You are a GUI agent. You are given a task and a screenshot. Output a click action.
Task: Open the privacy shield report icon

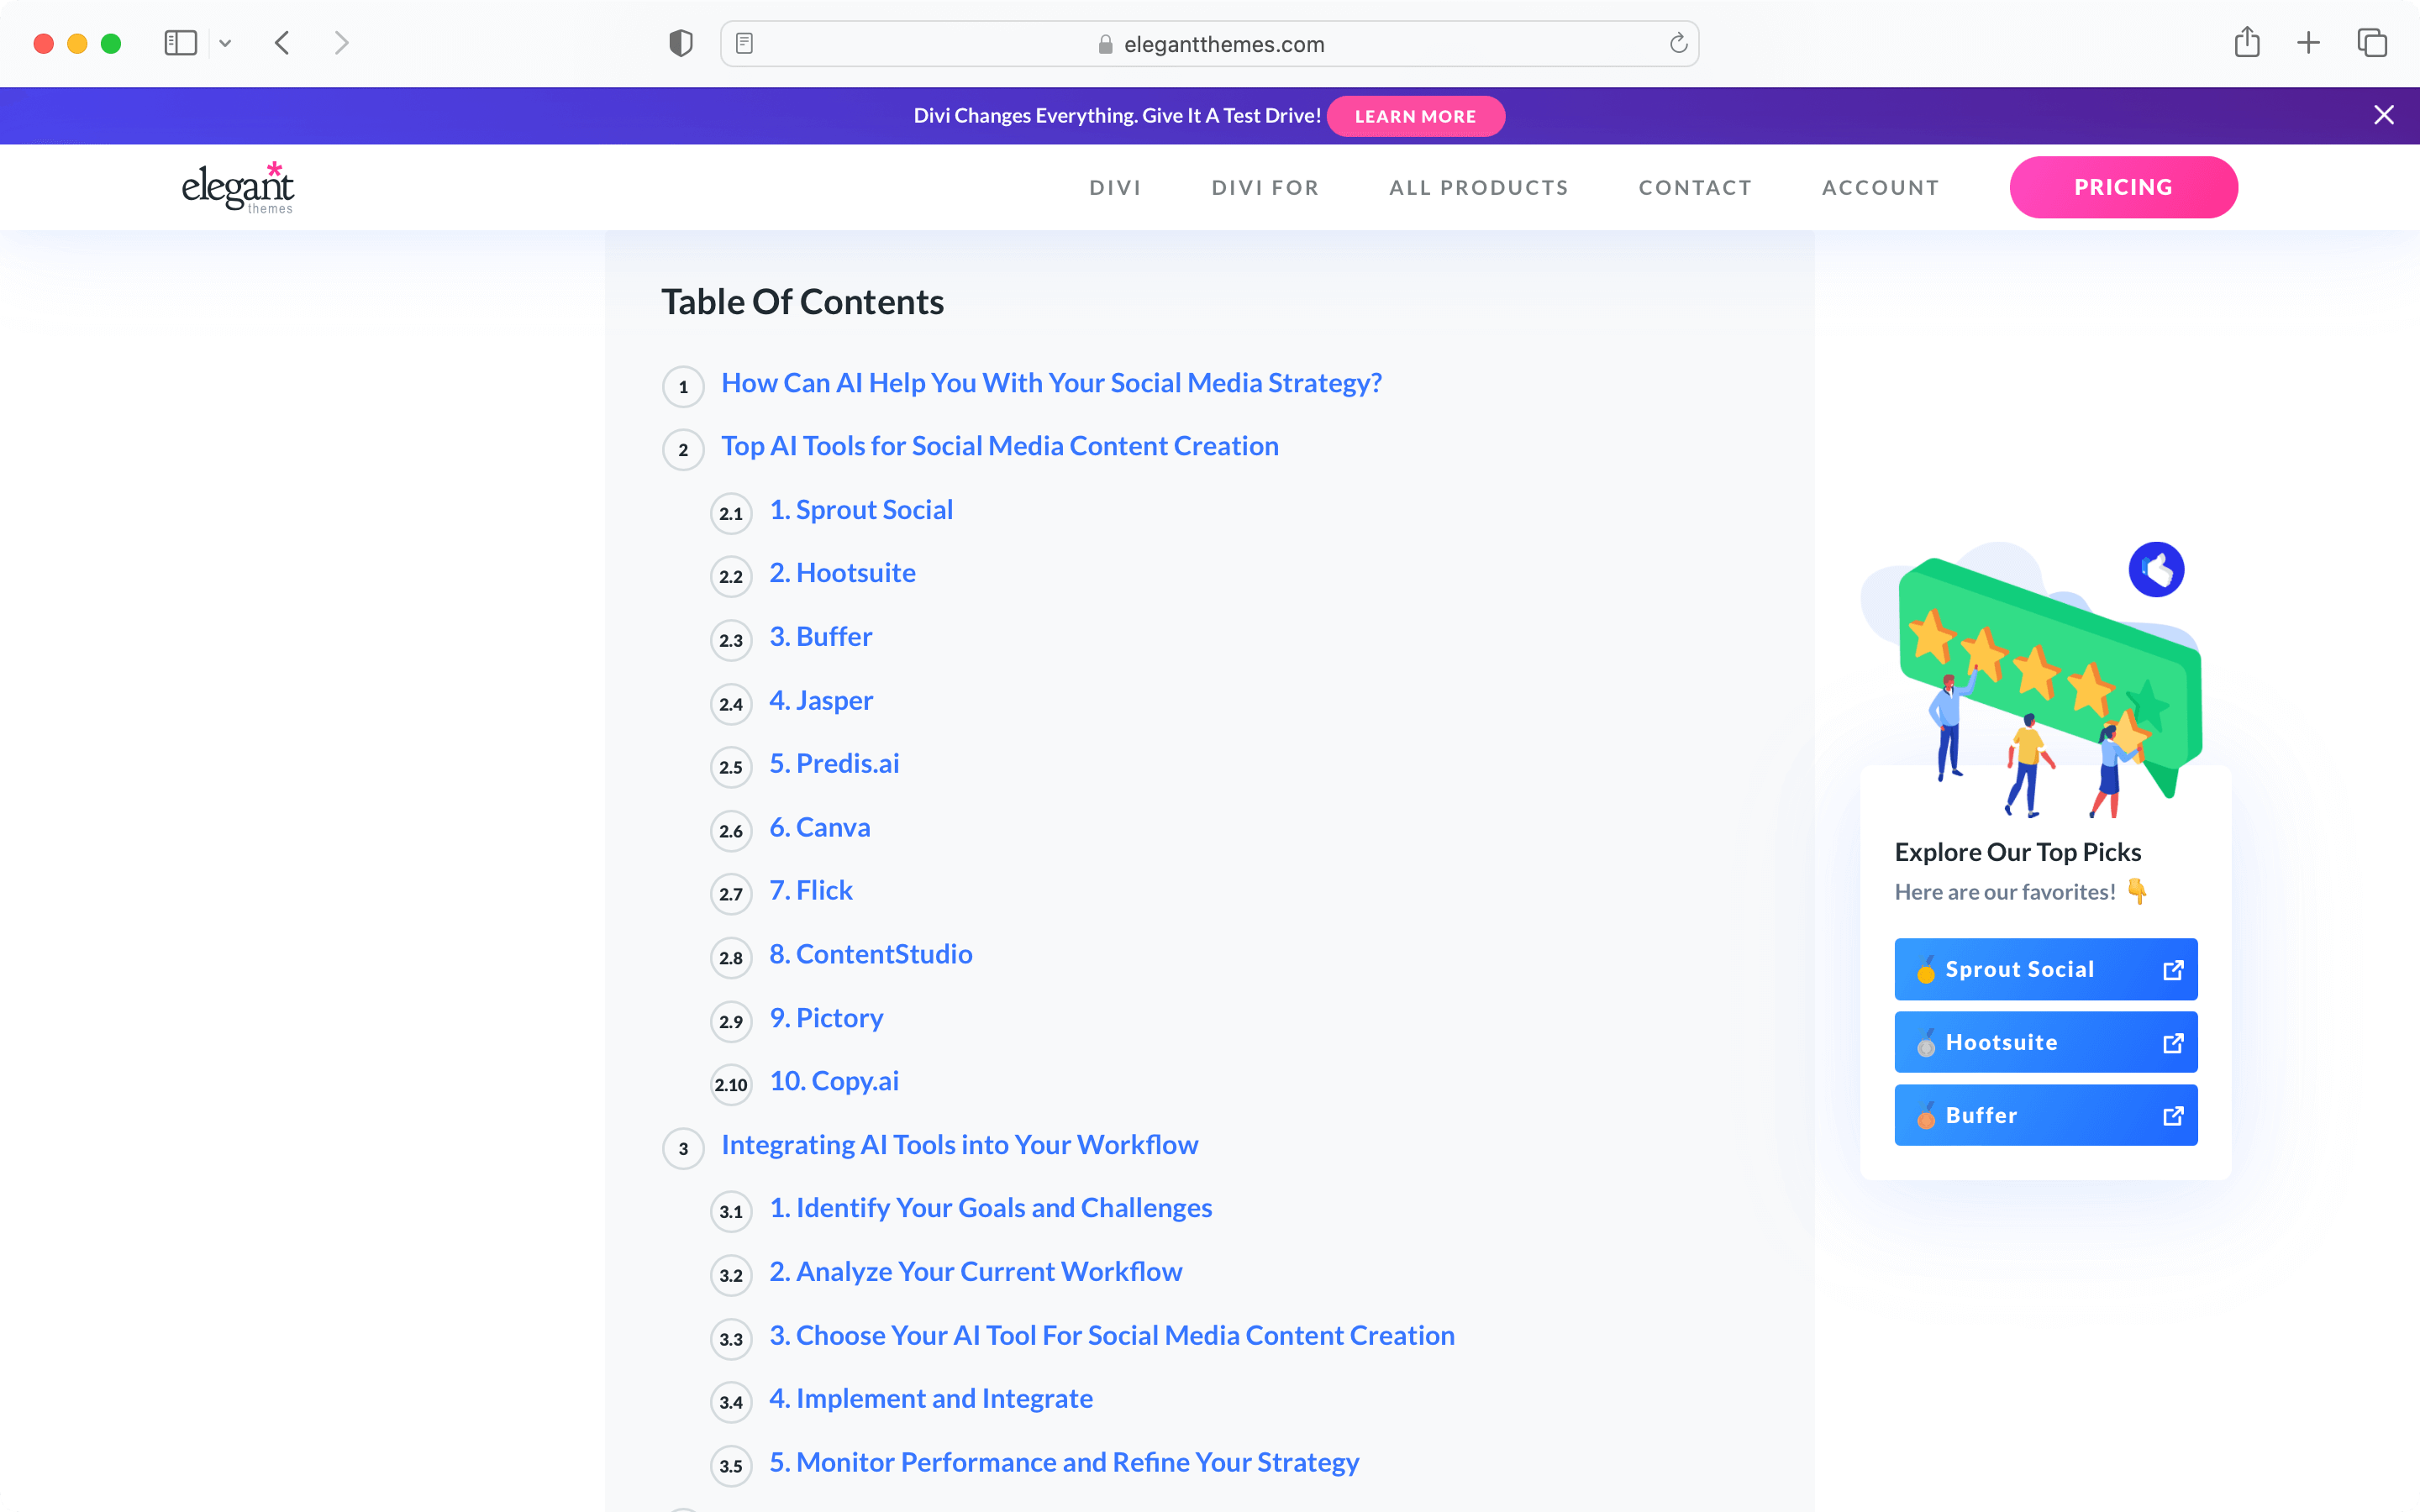coord(680,43)
